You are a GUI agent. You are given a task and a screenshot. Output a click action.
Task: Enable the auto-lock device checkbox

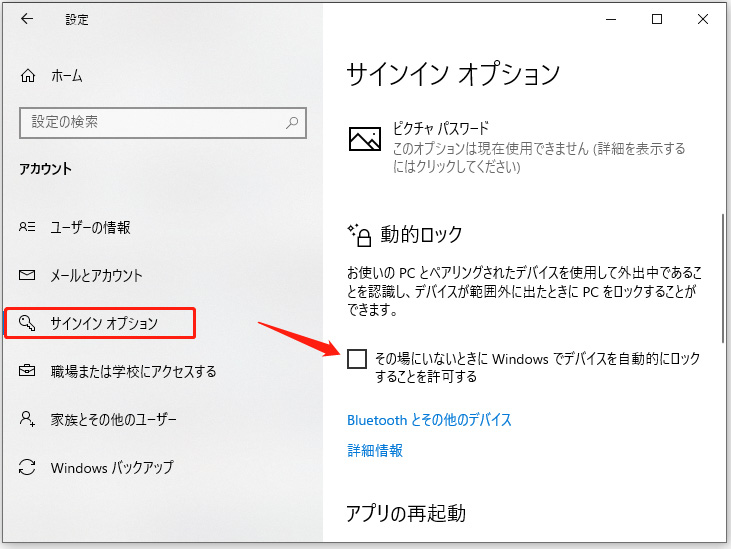(357, 359)
